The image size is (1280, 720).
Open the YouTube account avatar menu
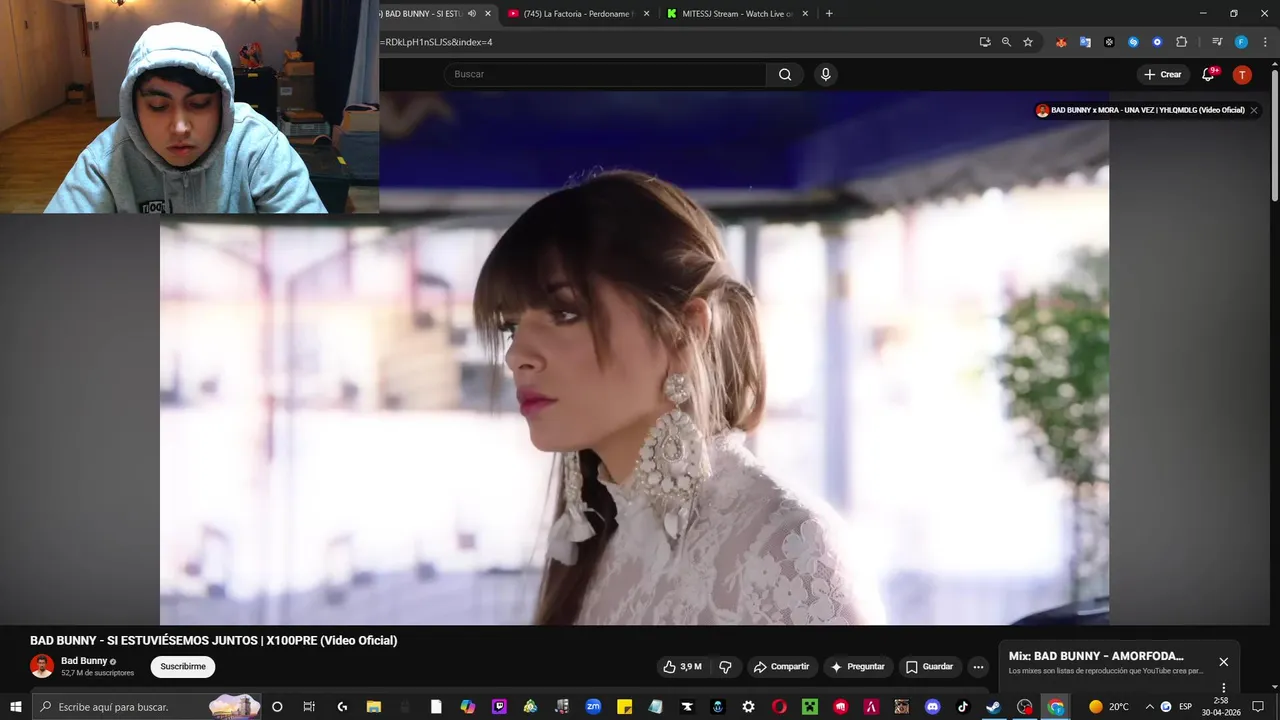[x=1242, y=74]
